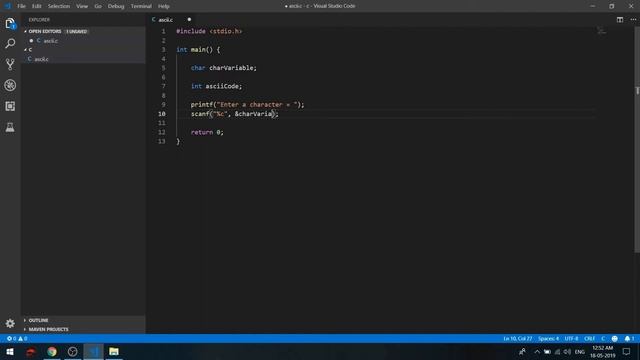Image resolution: width=640 pixels, height=360 pixels.
Task: Click the 'return 0;' line
Action: (207, 132)
